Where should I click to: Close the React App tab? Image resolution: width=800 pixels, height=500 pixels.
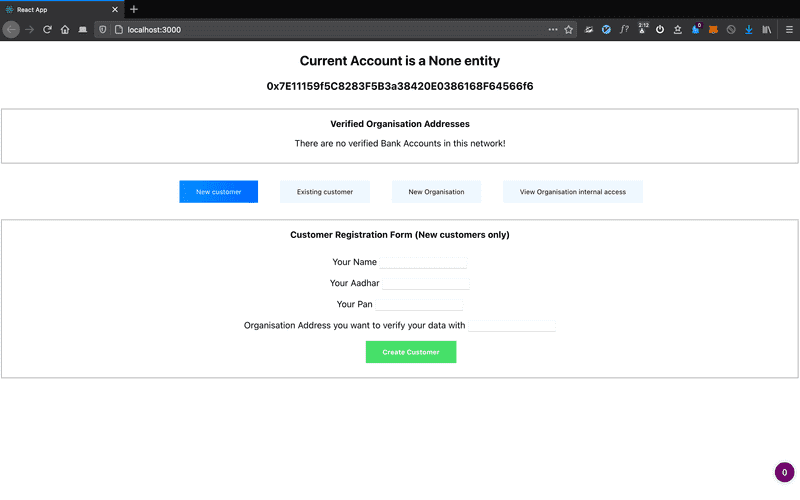pyautogui.click(x=115, y=9)
